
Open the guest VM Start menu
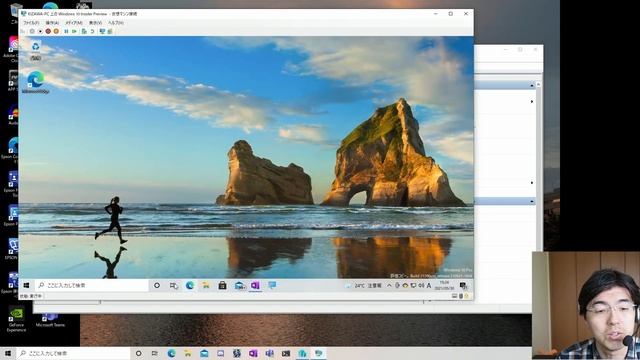[27, 285]
